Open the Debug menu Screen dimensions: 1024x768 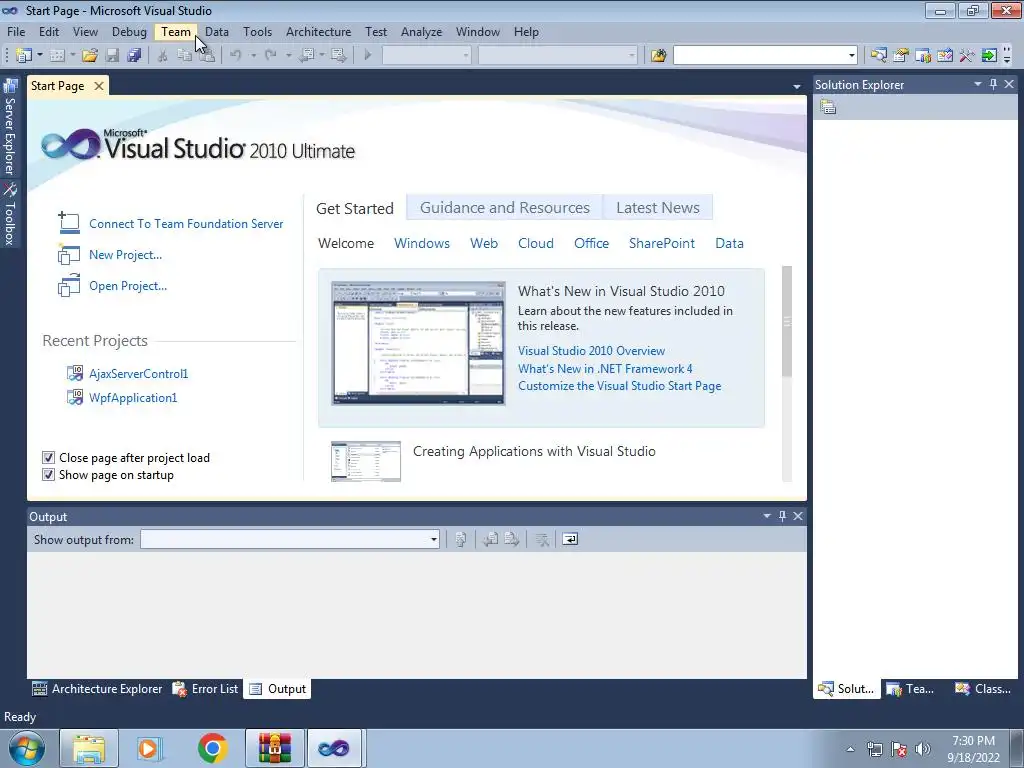click(129, 32)
